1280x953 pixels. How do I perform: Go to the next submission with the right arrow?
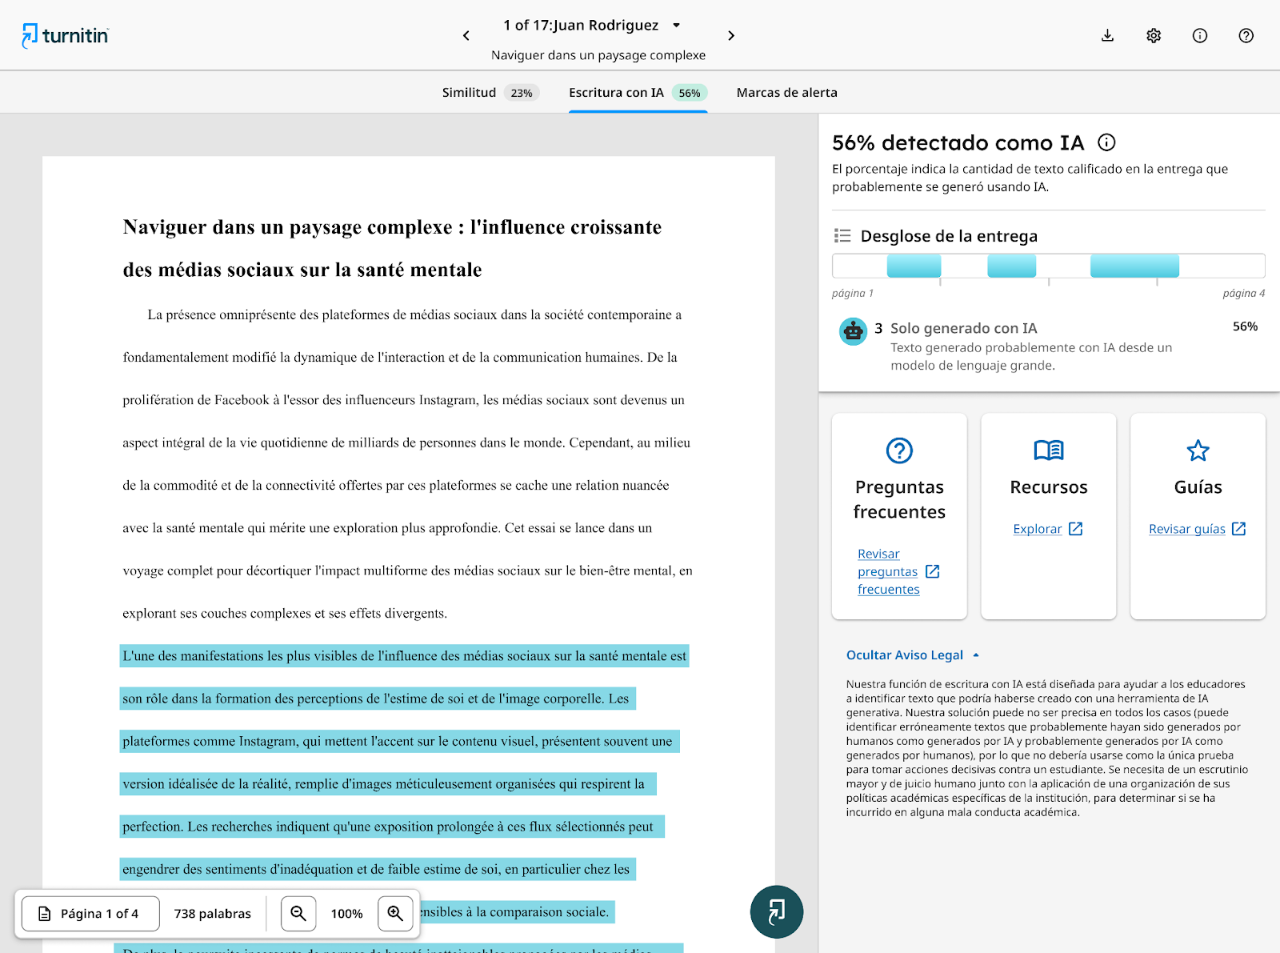pyautogui.click(x=731, y=34)
